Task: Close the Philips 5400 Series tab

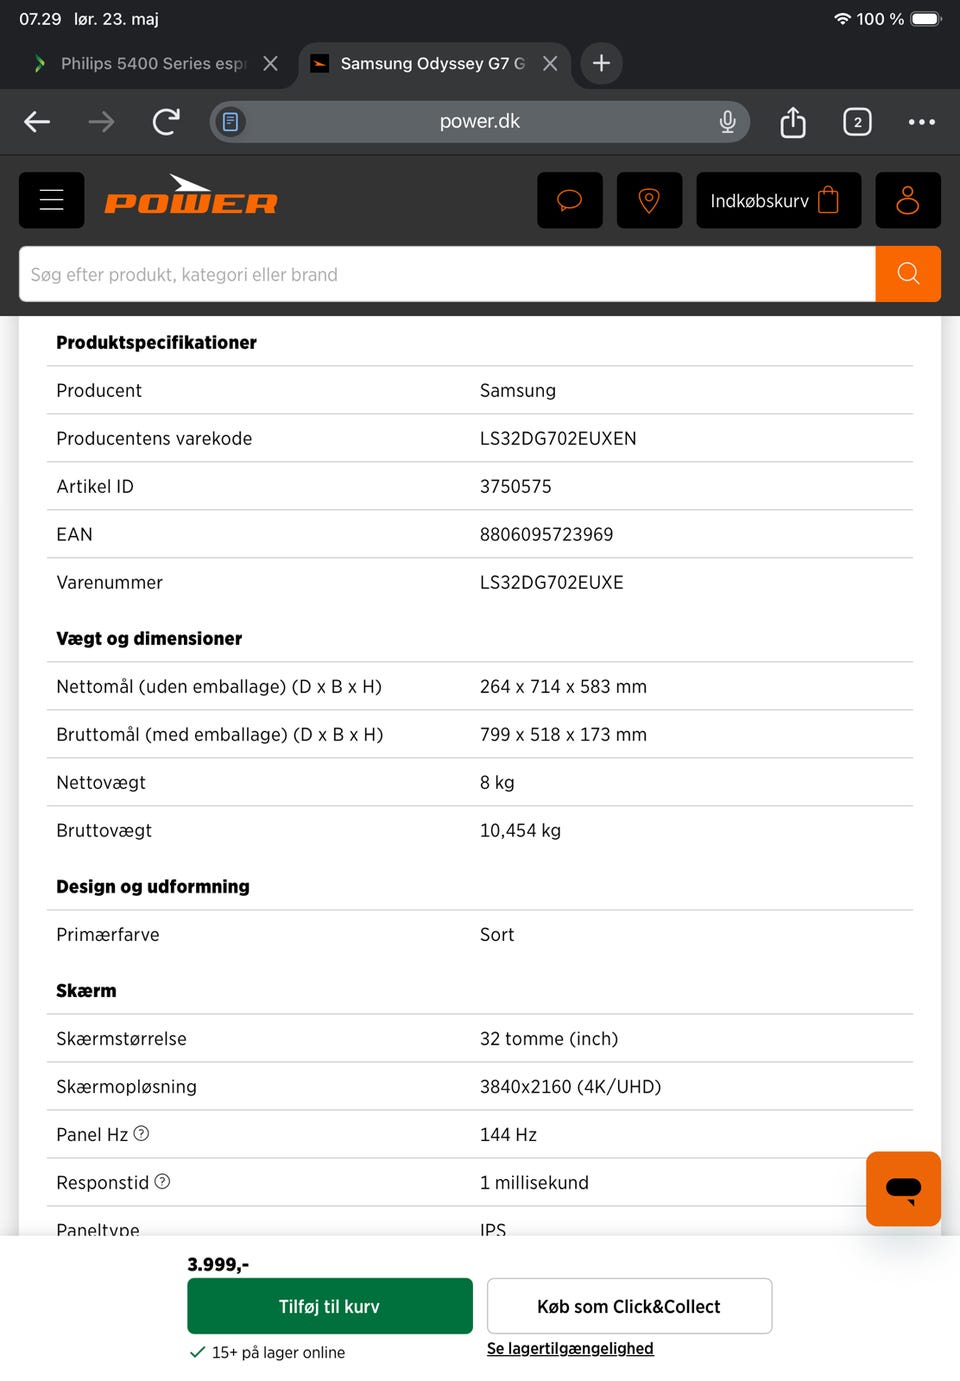Action: 270,63
